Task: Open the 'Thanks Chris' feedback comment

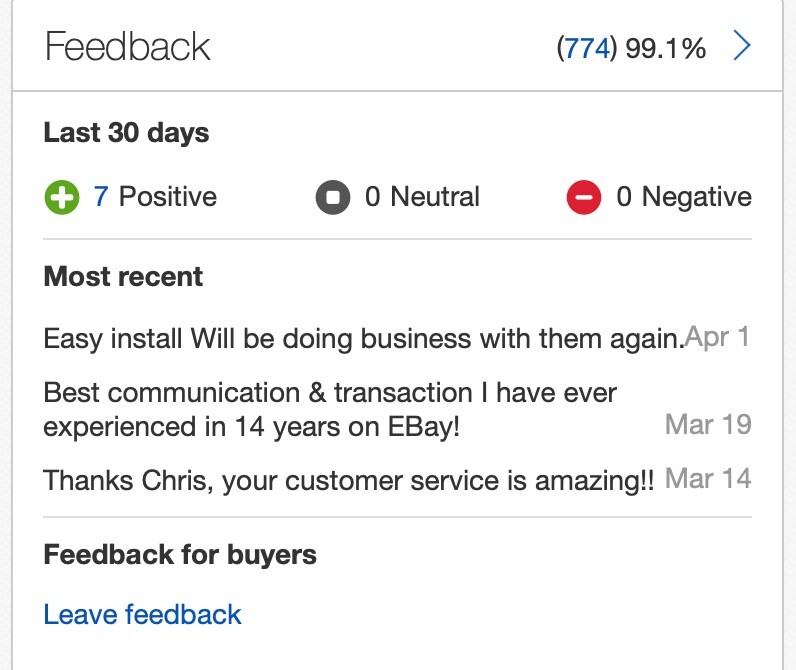Action: [349, 481]
